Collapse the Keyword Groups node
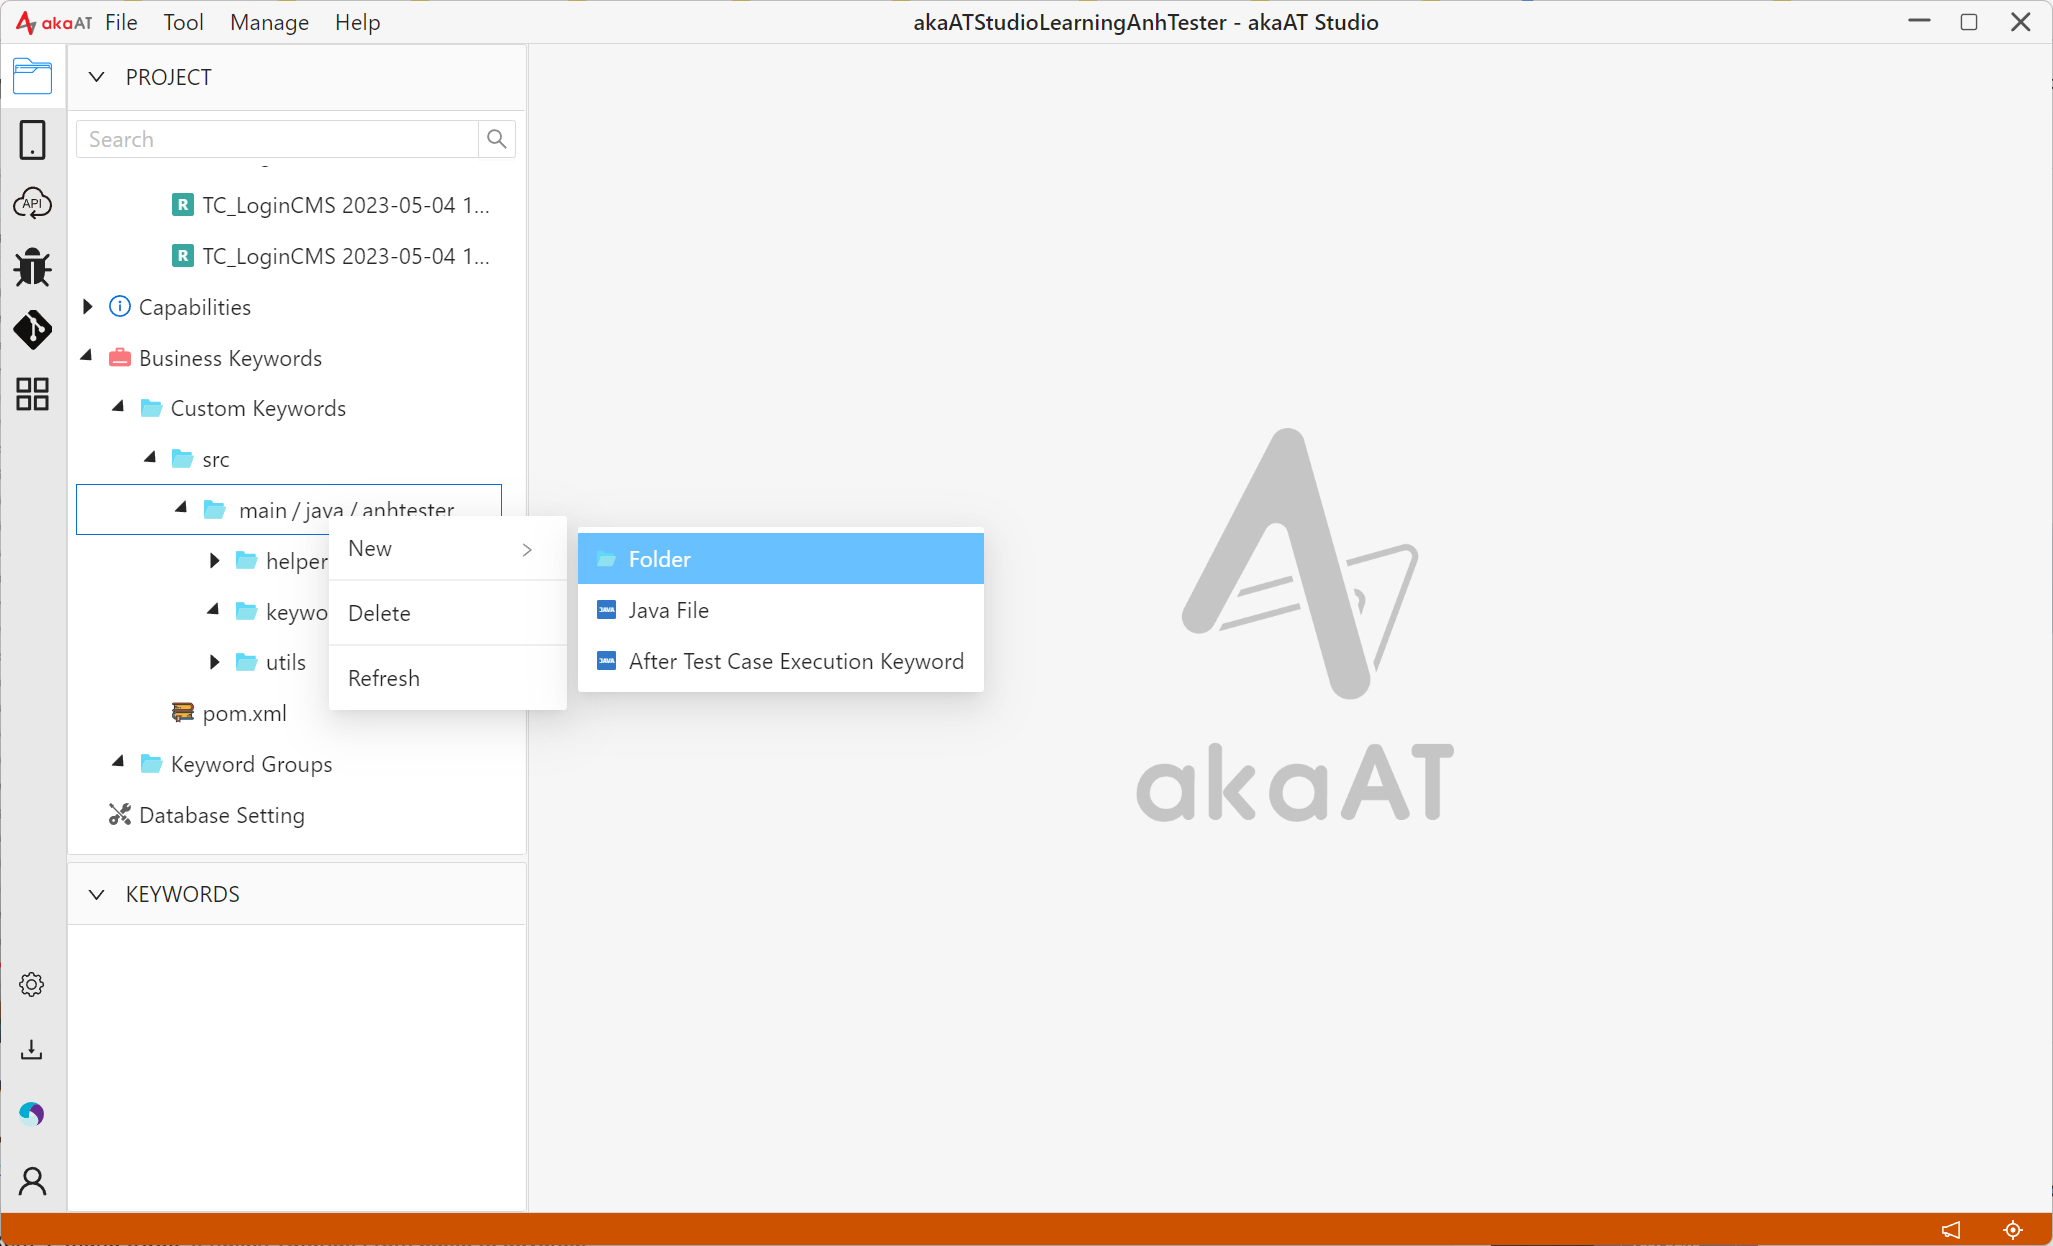The image size is (2053, 1246). click(119, 763)
